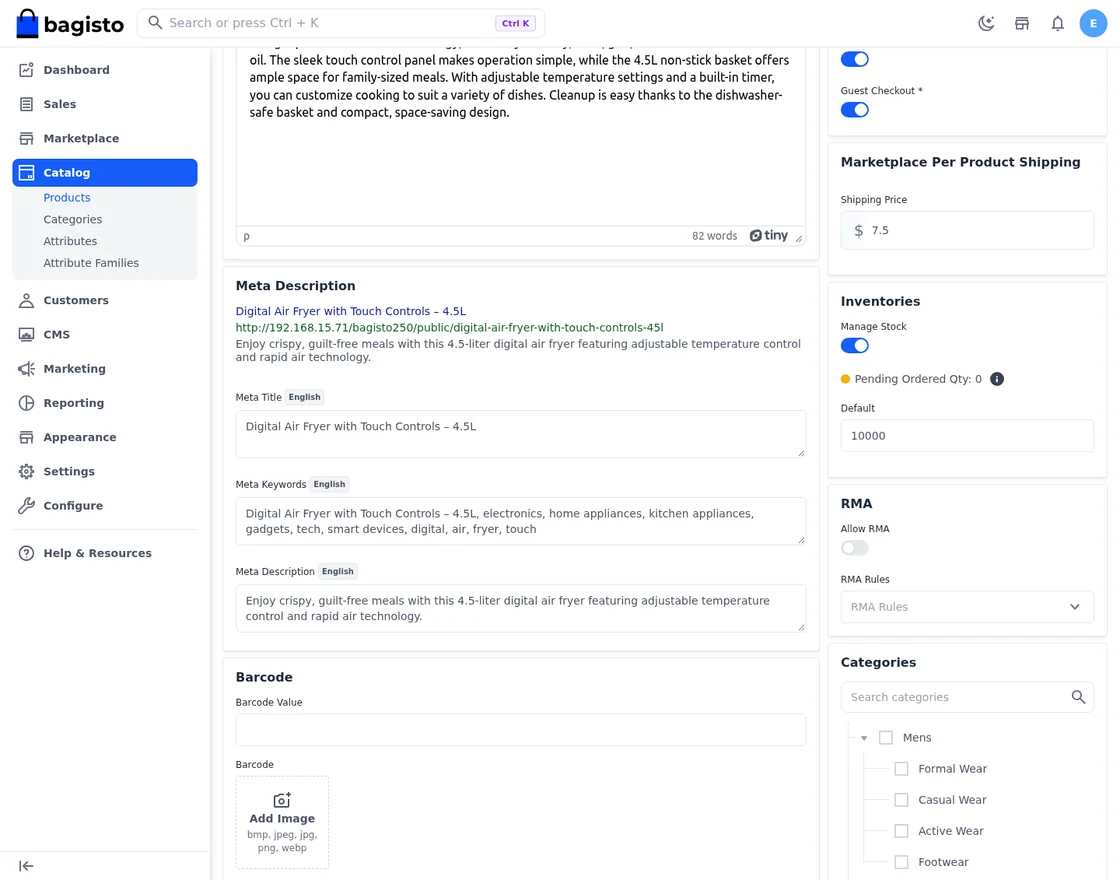Toggle the switch above Guest Checkout
Viewport: 1120px width, 880px height.
pyautogui.click(x=854, y=59)
